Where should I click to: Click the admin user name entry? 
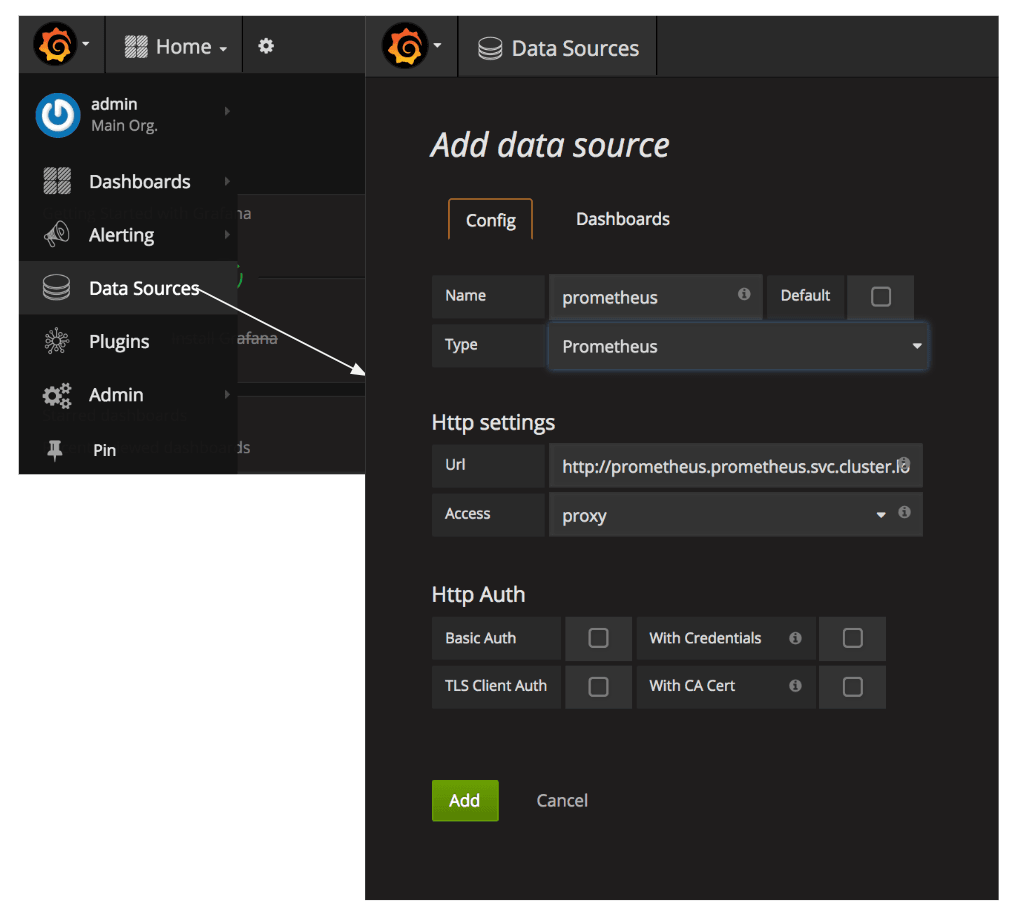point(114,104)
